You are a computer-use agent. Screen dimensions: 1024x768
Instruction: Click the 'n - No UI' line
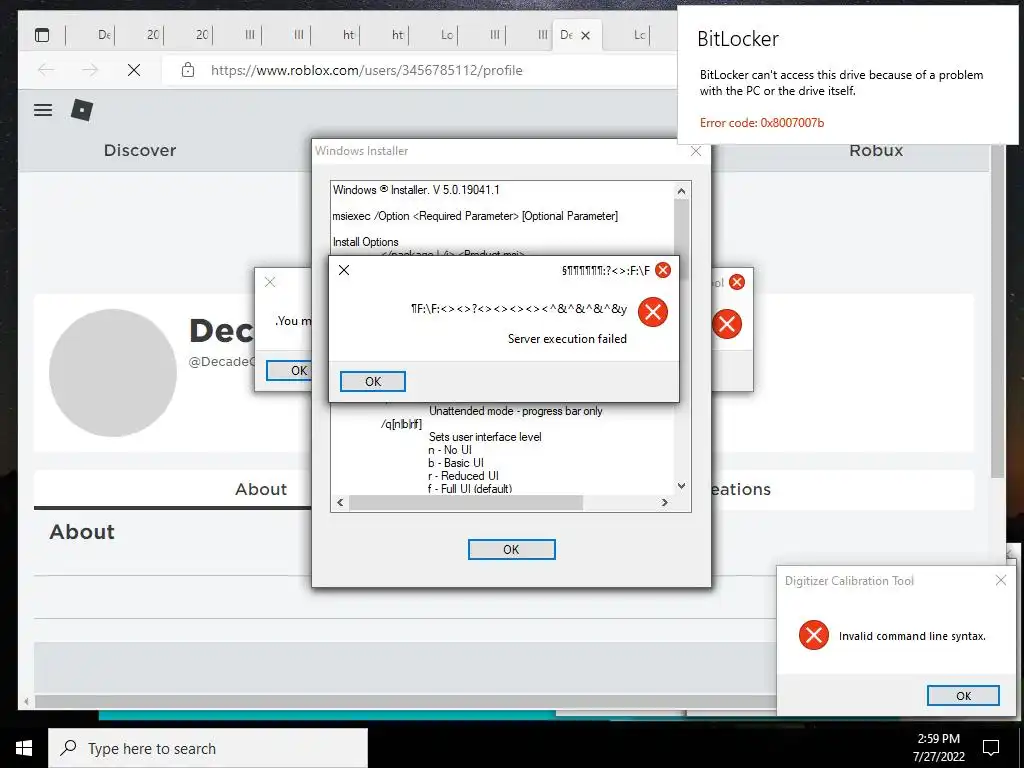coord(449,450)
